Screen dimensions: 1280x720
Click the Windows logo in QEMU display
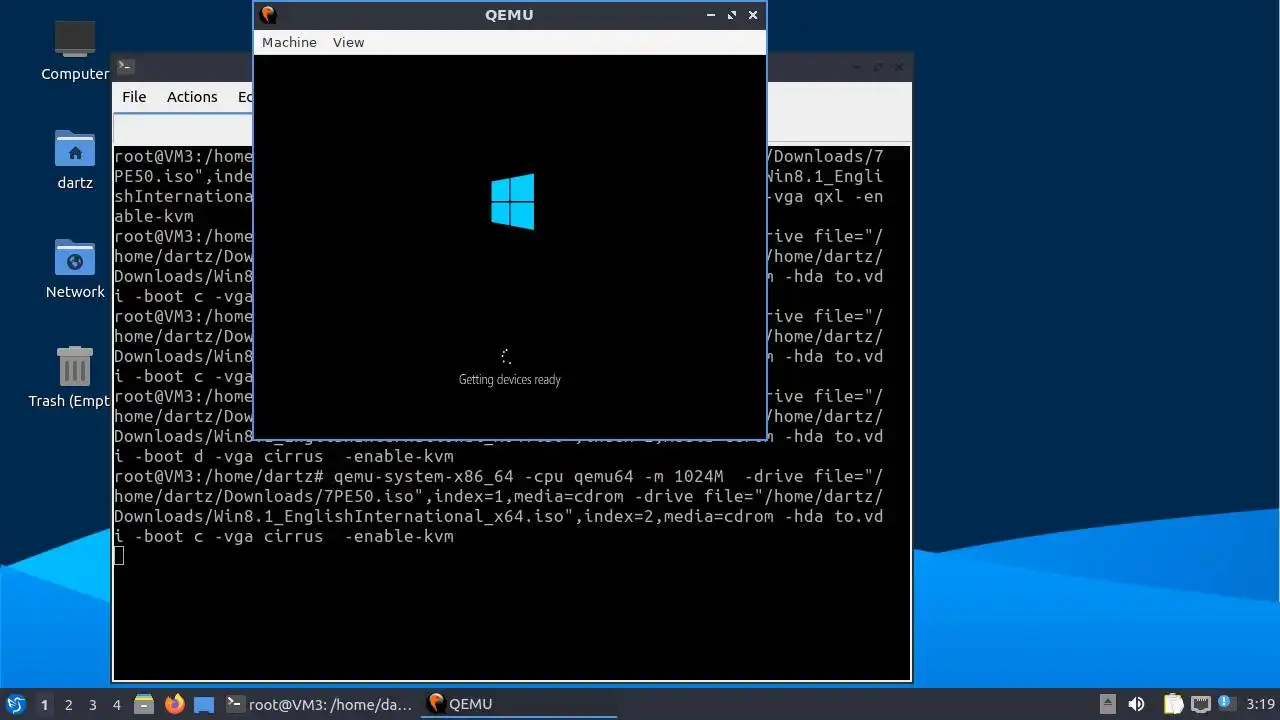point(513,202)
